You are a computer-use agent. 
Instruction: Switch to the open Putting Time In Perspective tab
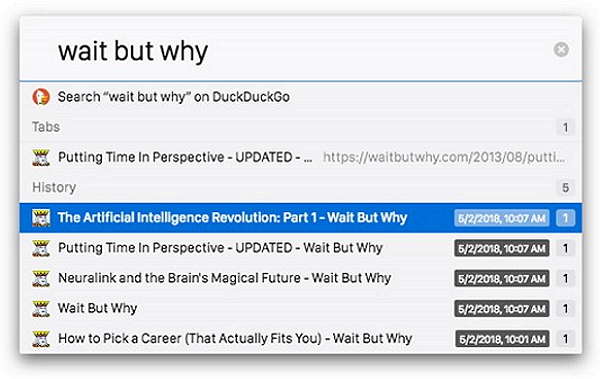[301, 157]
